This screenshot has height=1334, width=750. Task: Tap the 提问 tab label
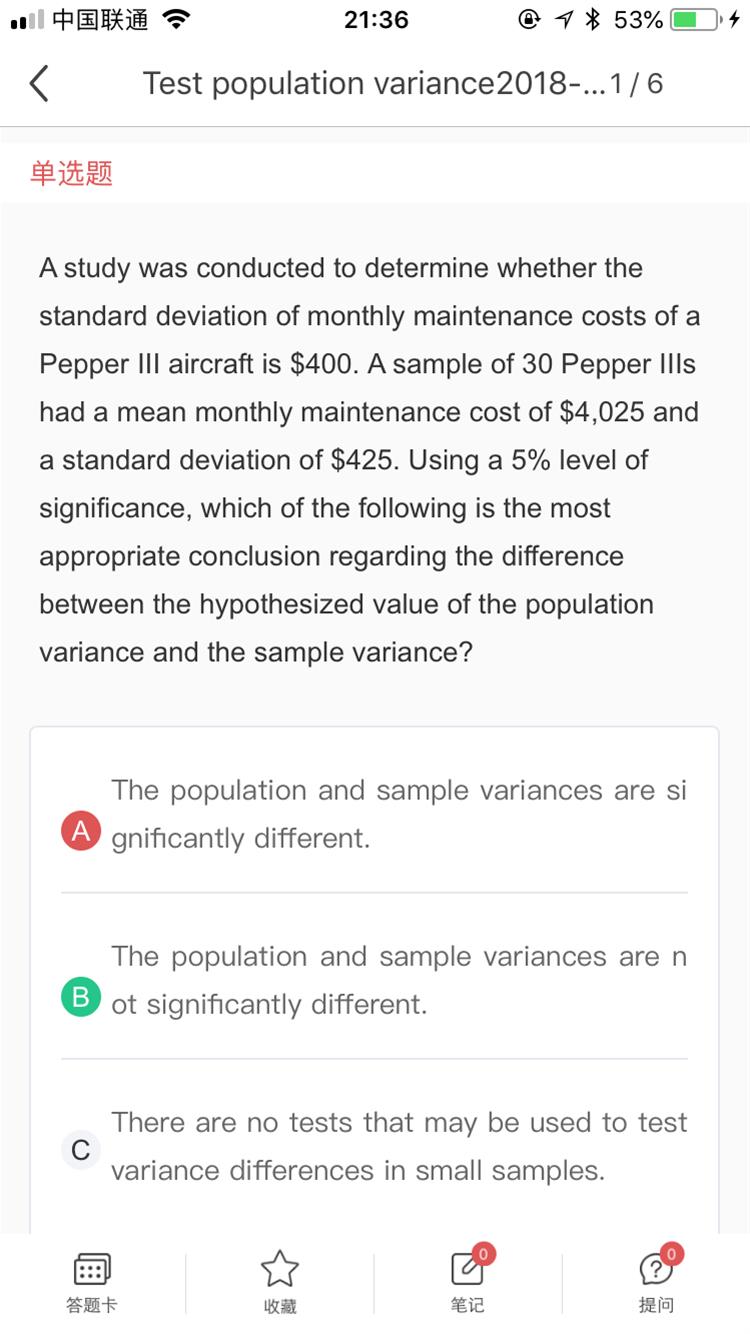pos(655,1305)
